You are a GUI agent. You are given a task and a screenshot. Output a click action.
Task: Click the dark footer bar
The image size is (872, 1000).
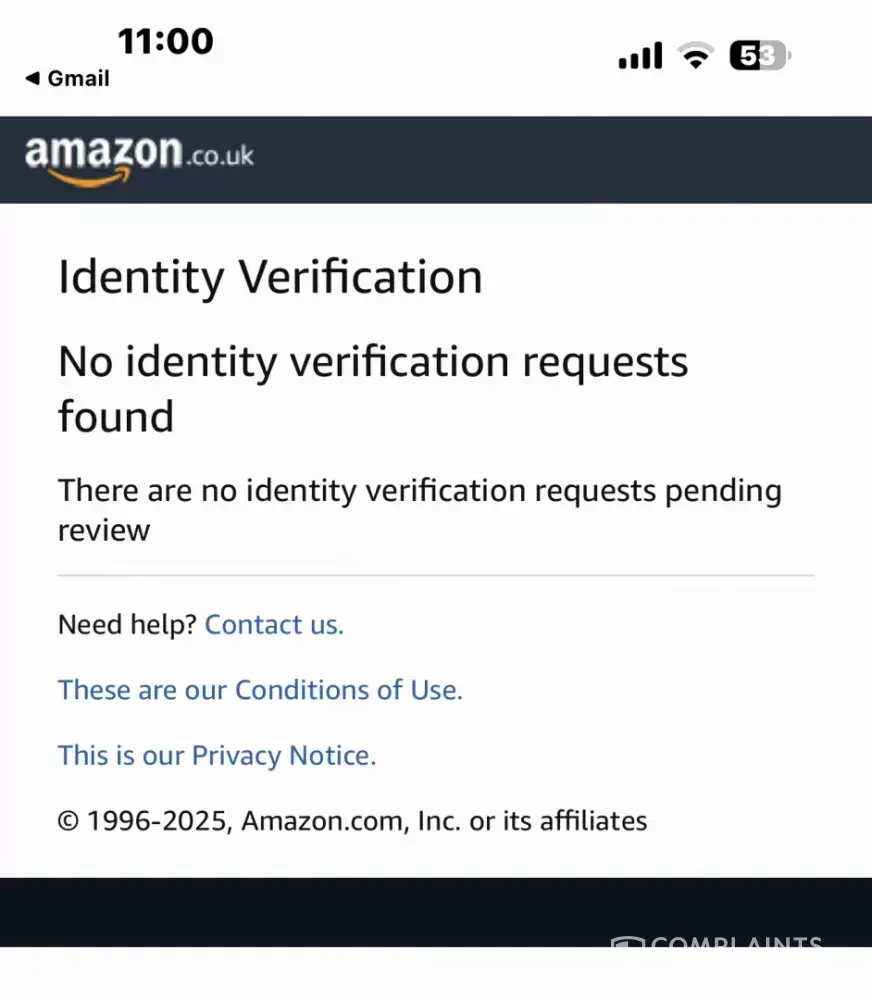[x=300, y=912]
